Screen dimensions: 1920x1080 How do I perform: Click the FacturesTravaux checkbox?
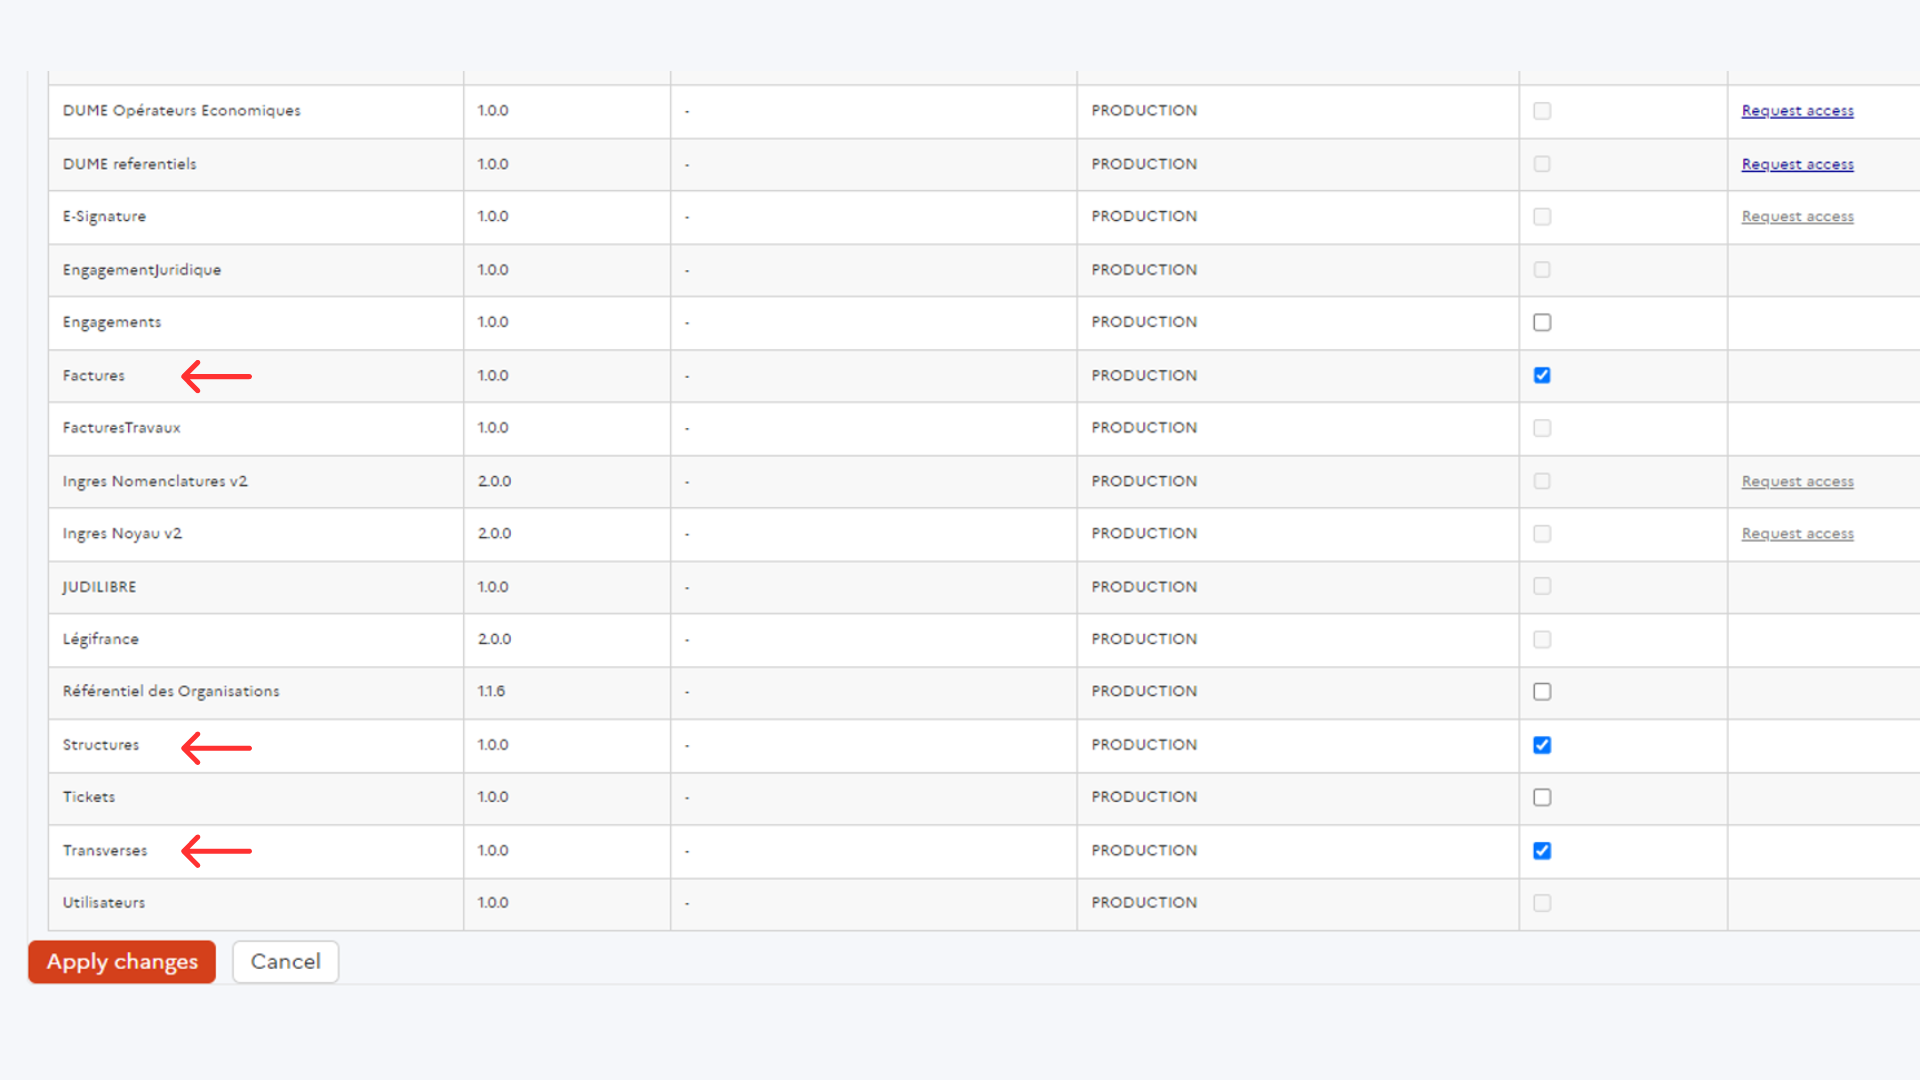click(1542, 428)
